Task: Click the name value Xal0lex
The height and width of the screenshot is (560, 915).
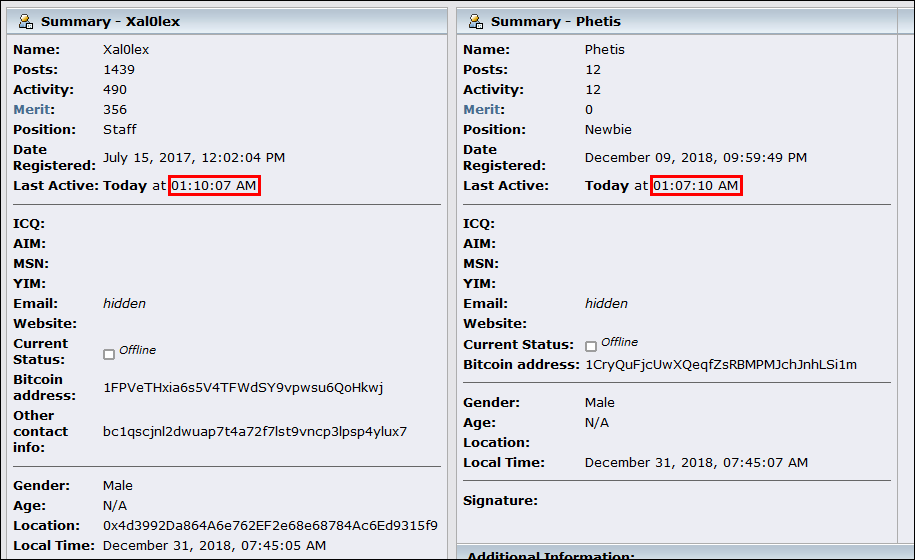Action: pyautogui.click(x=126, y=50)
